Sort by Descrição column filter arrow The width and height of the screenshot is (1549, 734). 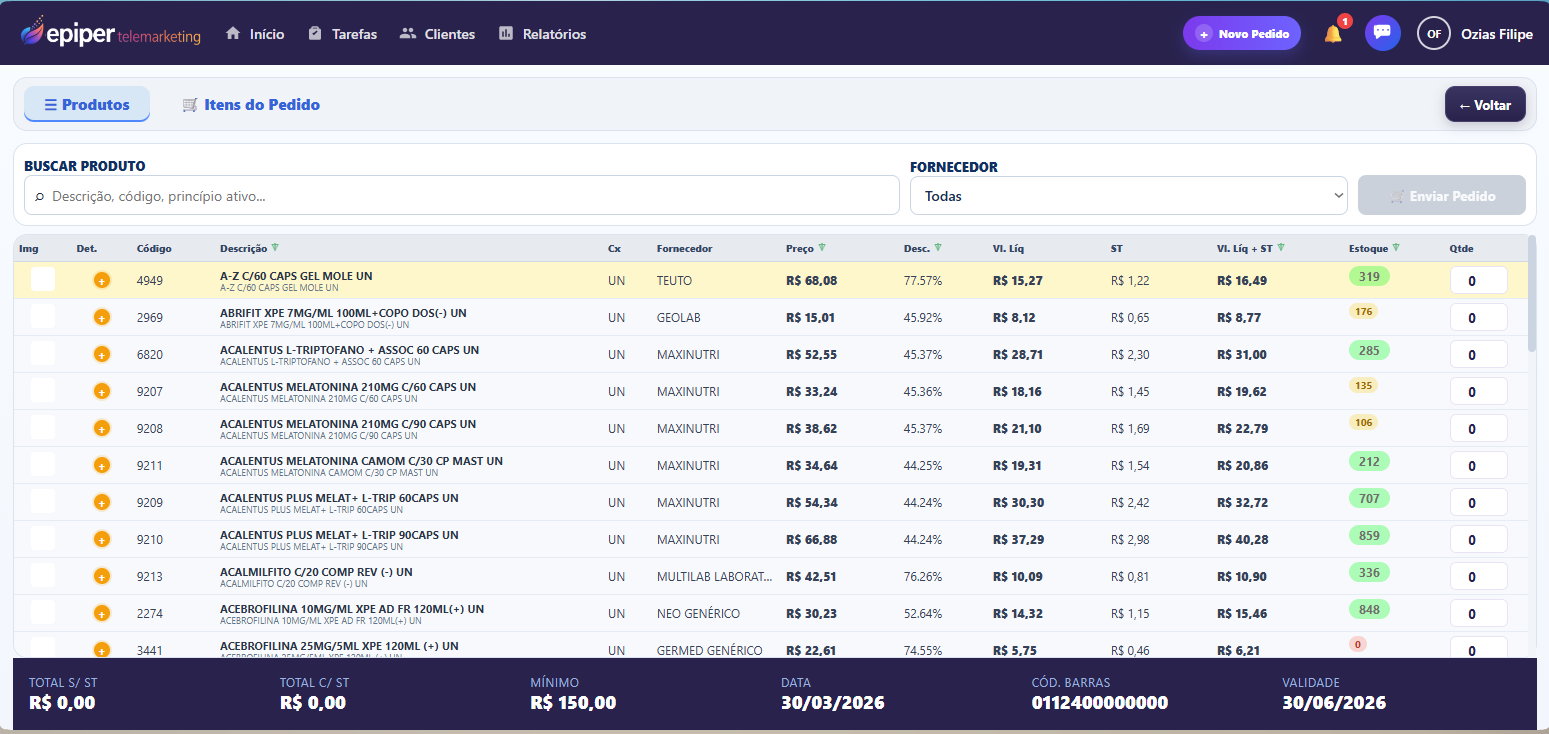[275, 248]
